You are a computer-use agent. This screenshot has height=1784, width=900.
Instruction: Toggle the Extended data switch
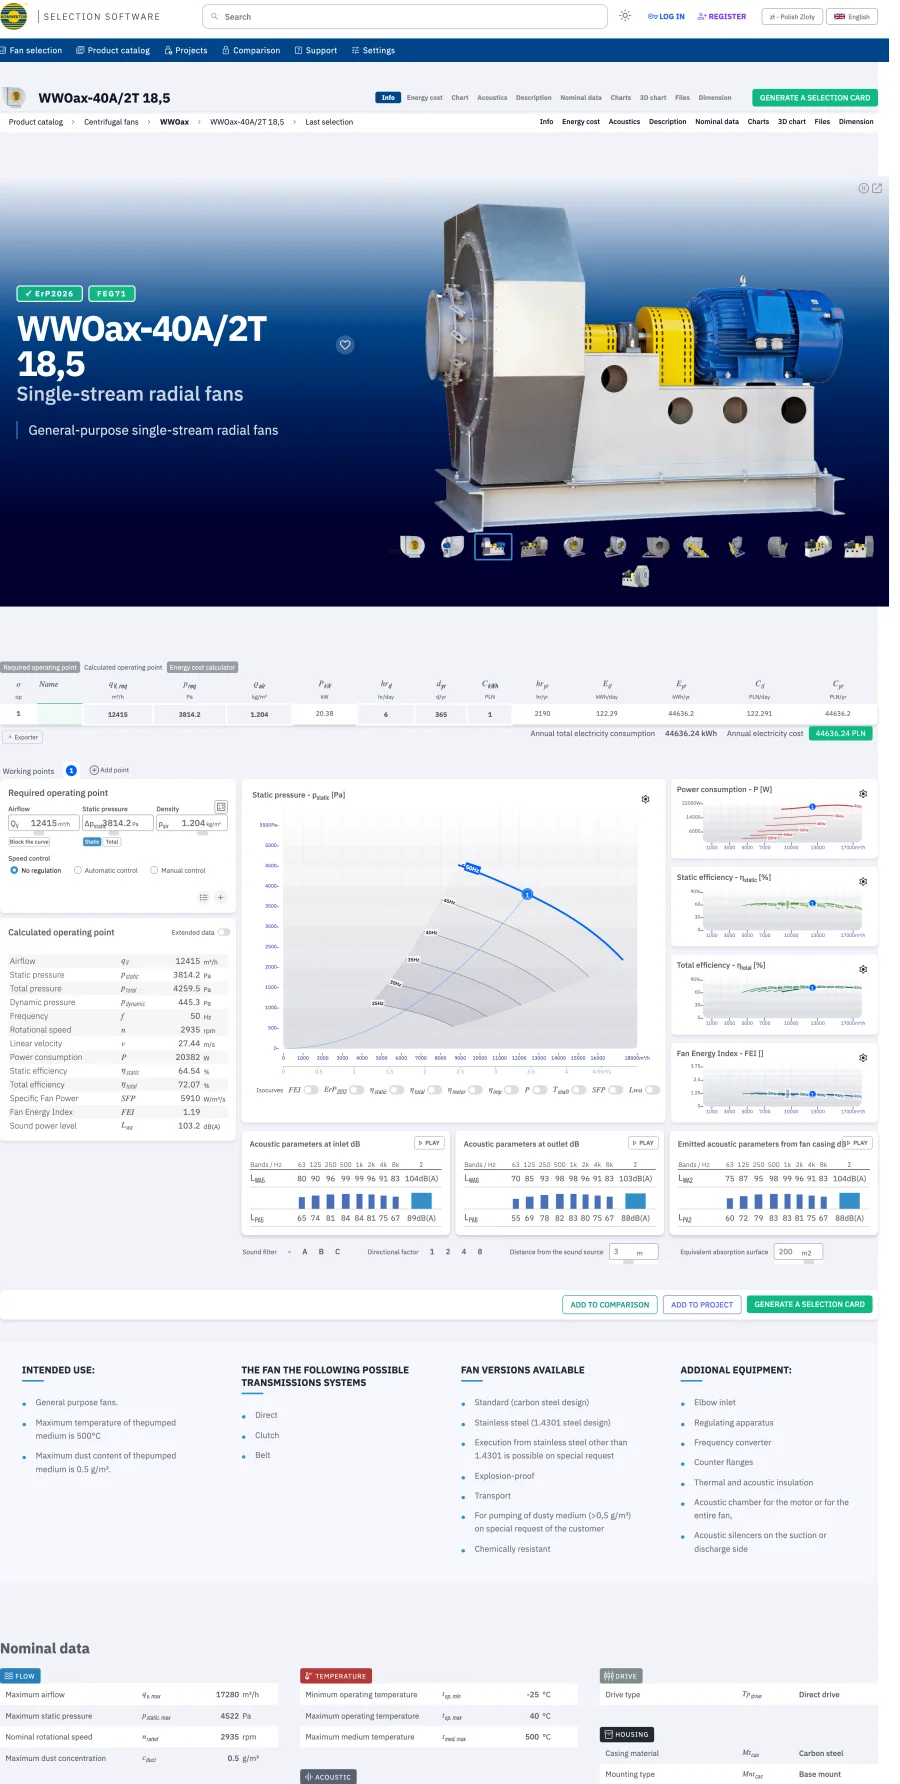tap(224, 932)
